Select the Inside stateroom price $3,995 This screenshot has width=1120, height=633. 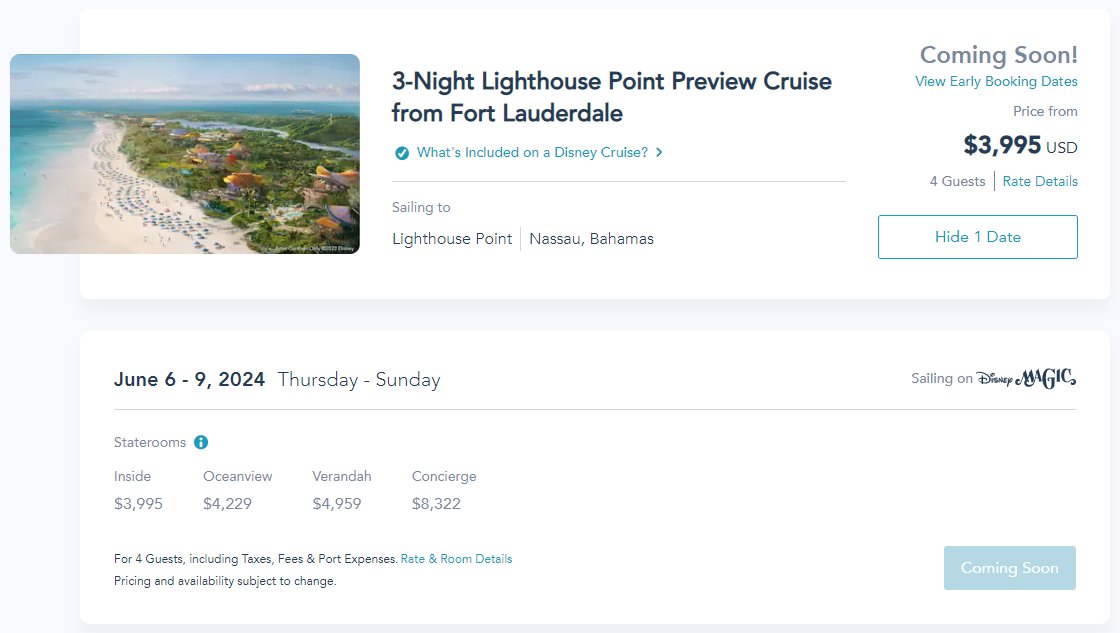(x=138, y=504)
